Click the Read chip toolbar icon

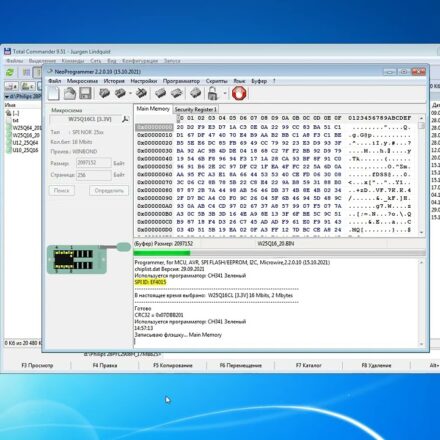click(x=104, y=93)
